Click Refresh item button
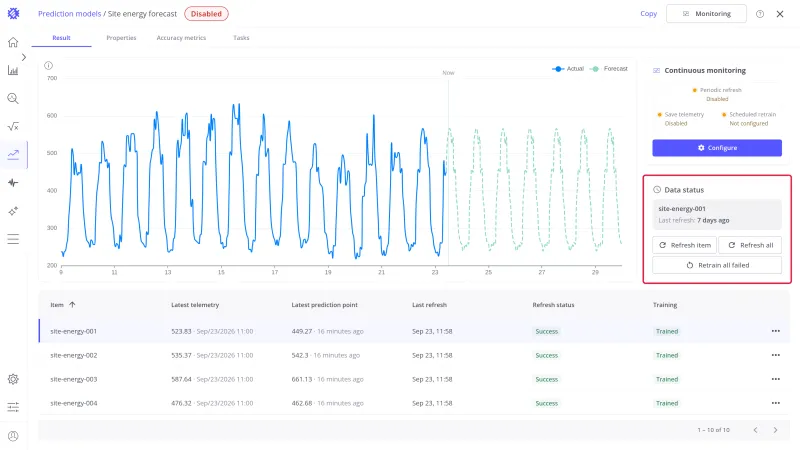 [685, 245]
